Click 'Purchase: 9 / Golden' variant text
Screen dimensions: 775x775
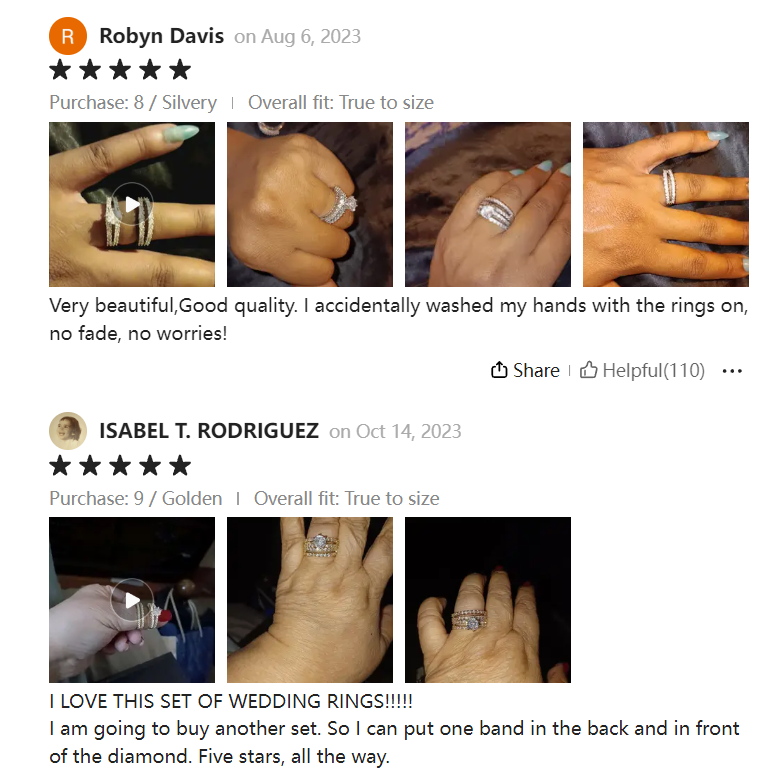point(135,498)
